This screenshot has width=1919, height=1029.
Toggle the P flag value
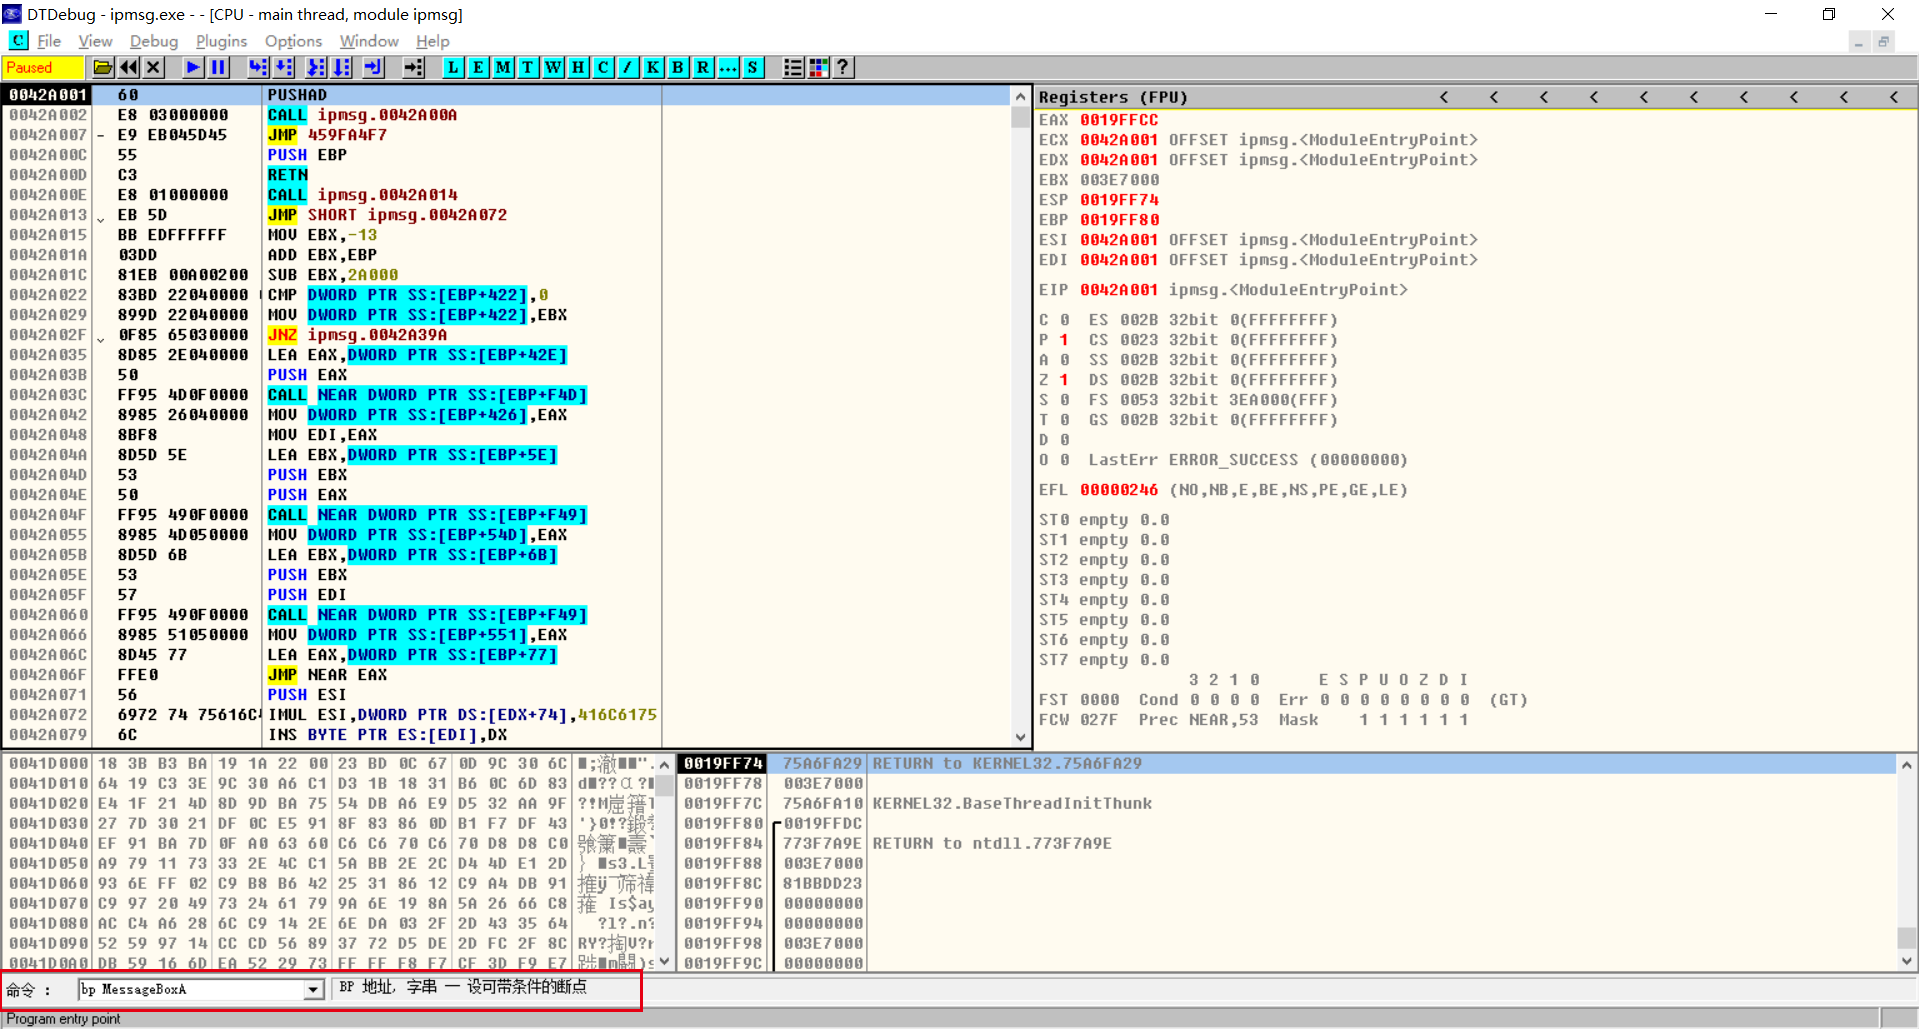click(1064, 340)
